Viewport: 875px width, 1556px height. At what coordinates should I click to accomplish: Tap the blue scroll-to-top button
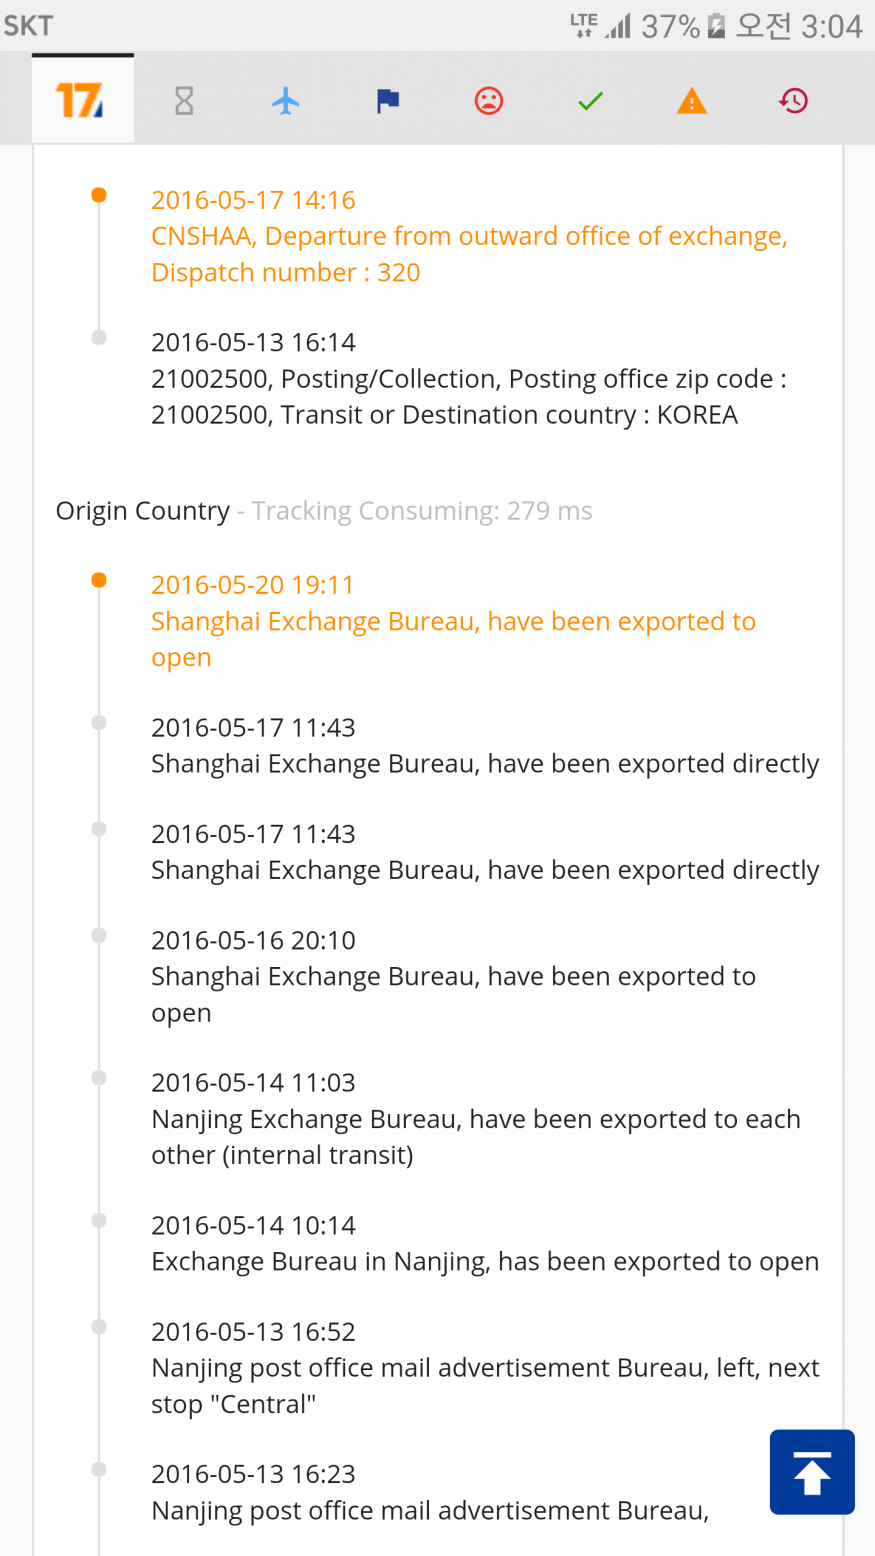[x=812, y=1472]
